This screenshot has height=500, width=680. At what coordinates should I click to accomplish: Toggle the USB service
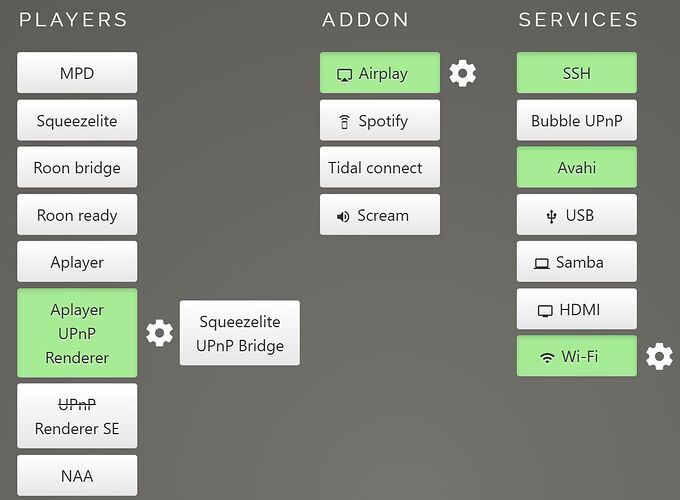click(x=577, y=215)
